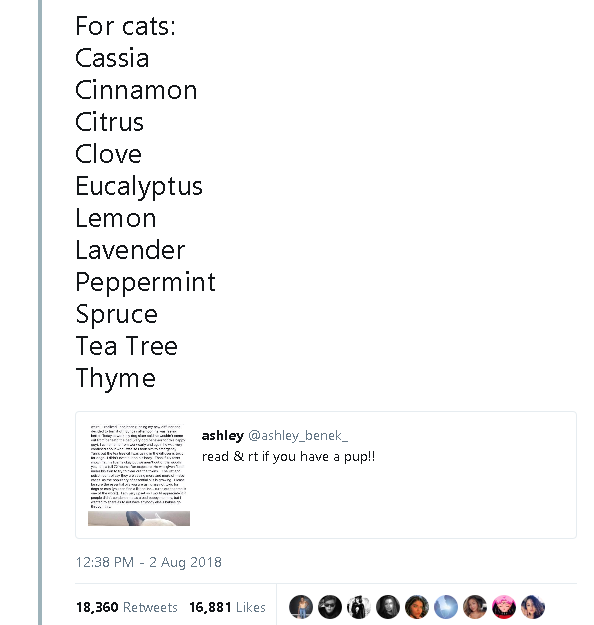Click the word Eucalyptus in the tweet

click(x=139, y=187)
